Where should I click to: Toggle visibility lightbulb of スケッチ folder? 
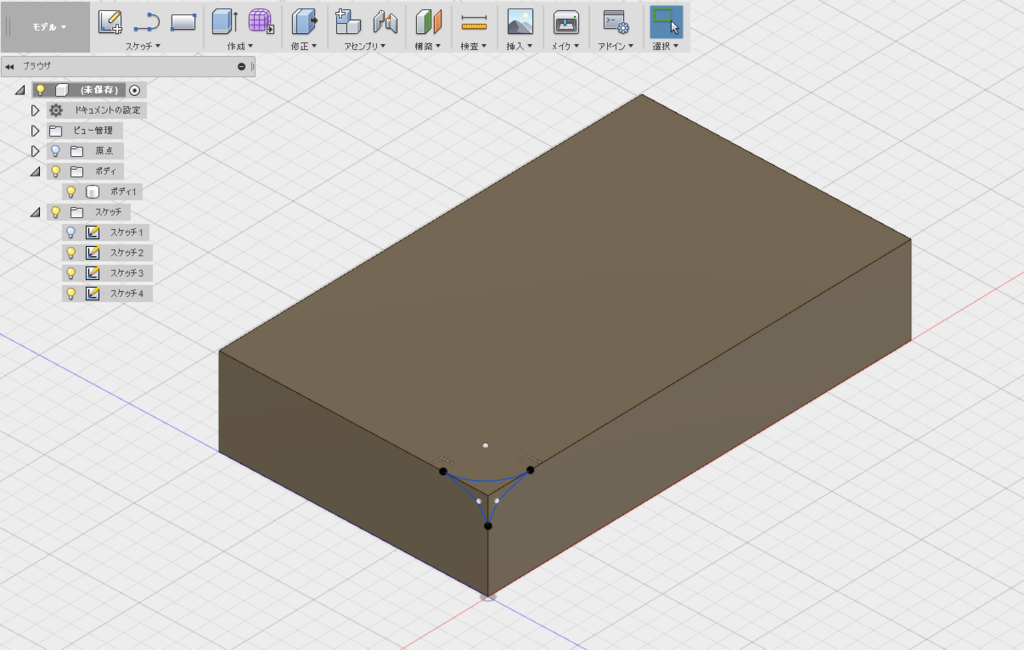click(56, 212)
